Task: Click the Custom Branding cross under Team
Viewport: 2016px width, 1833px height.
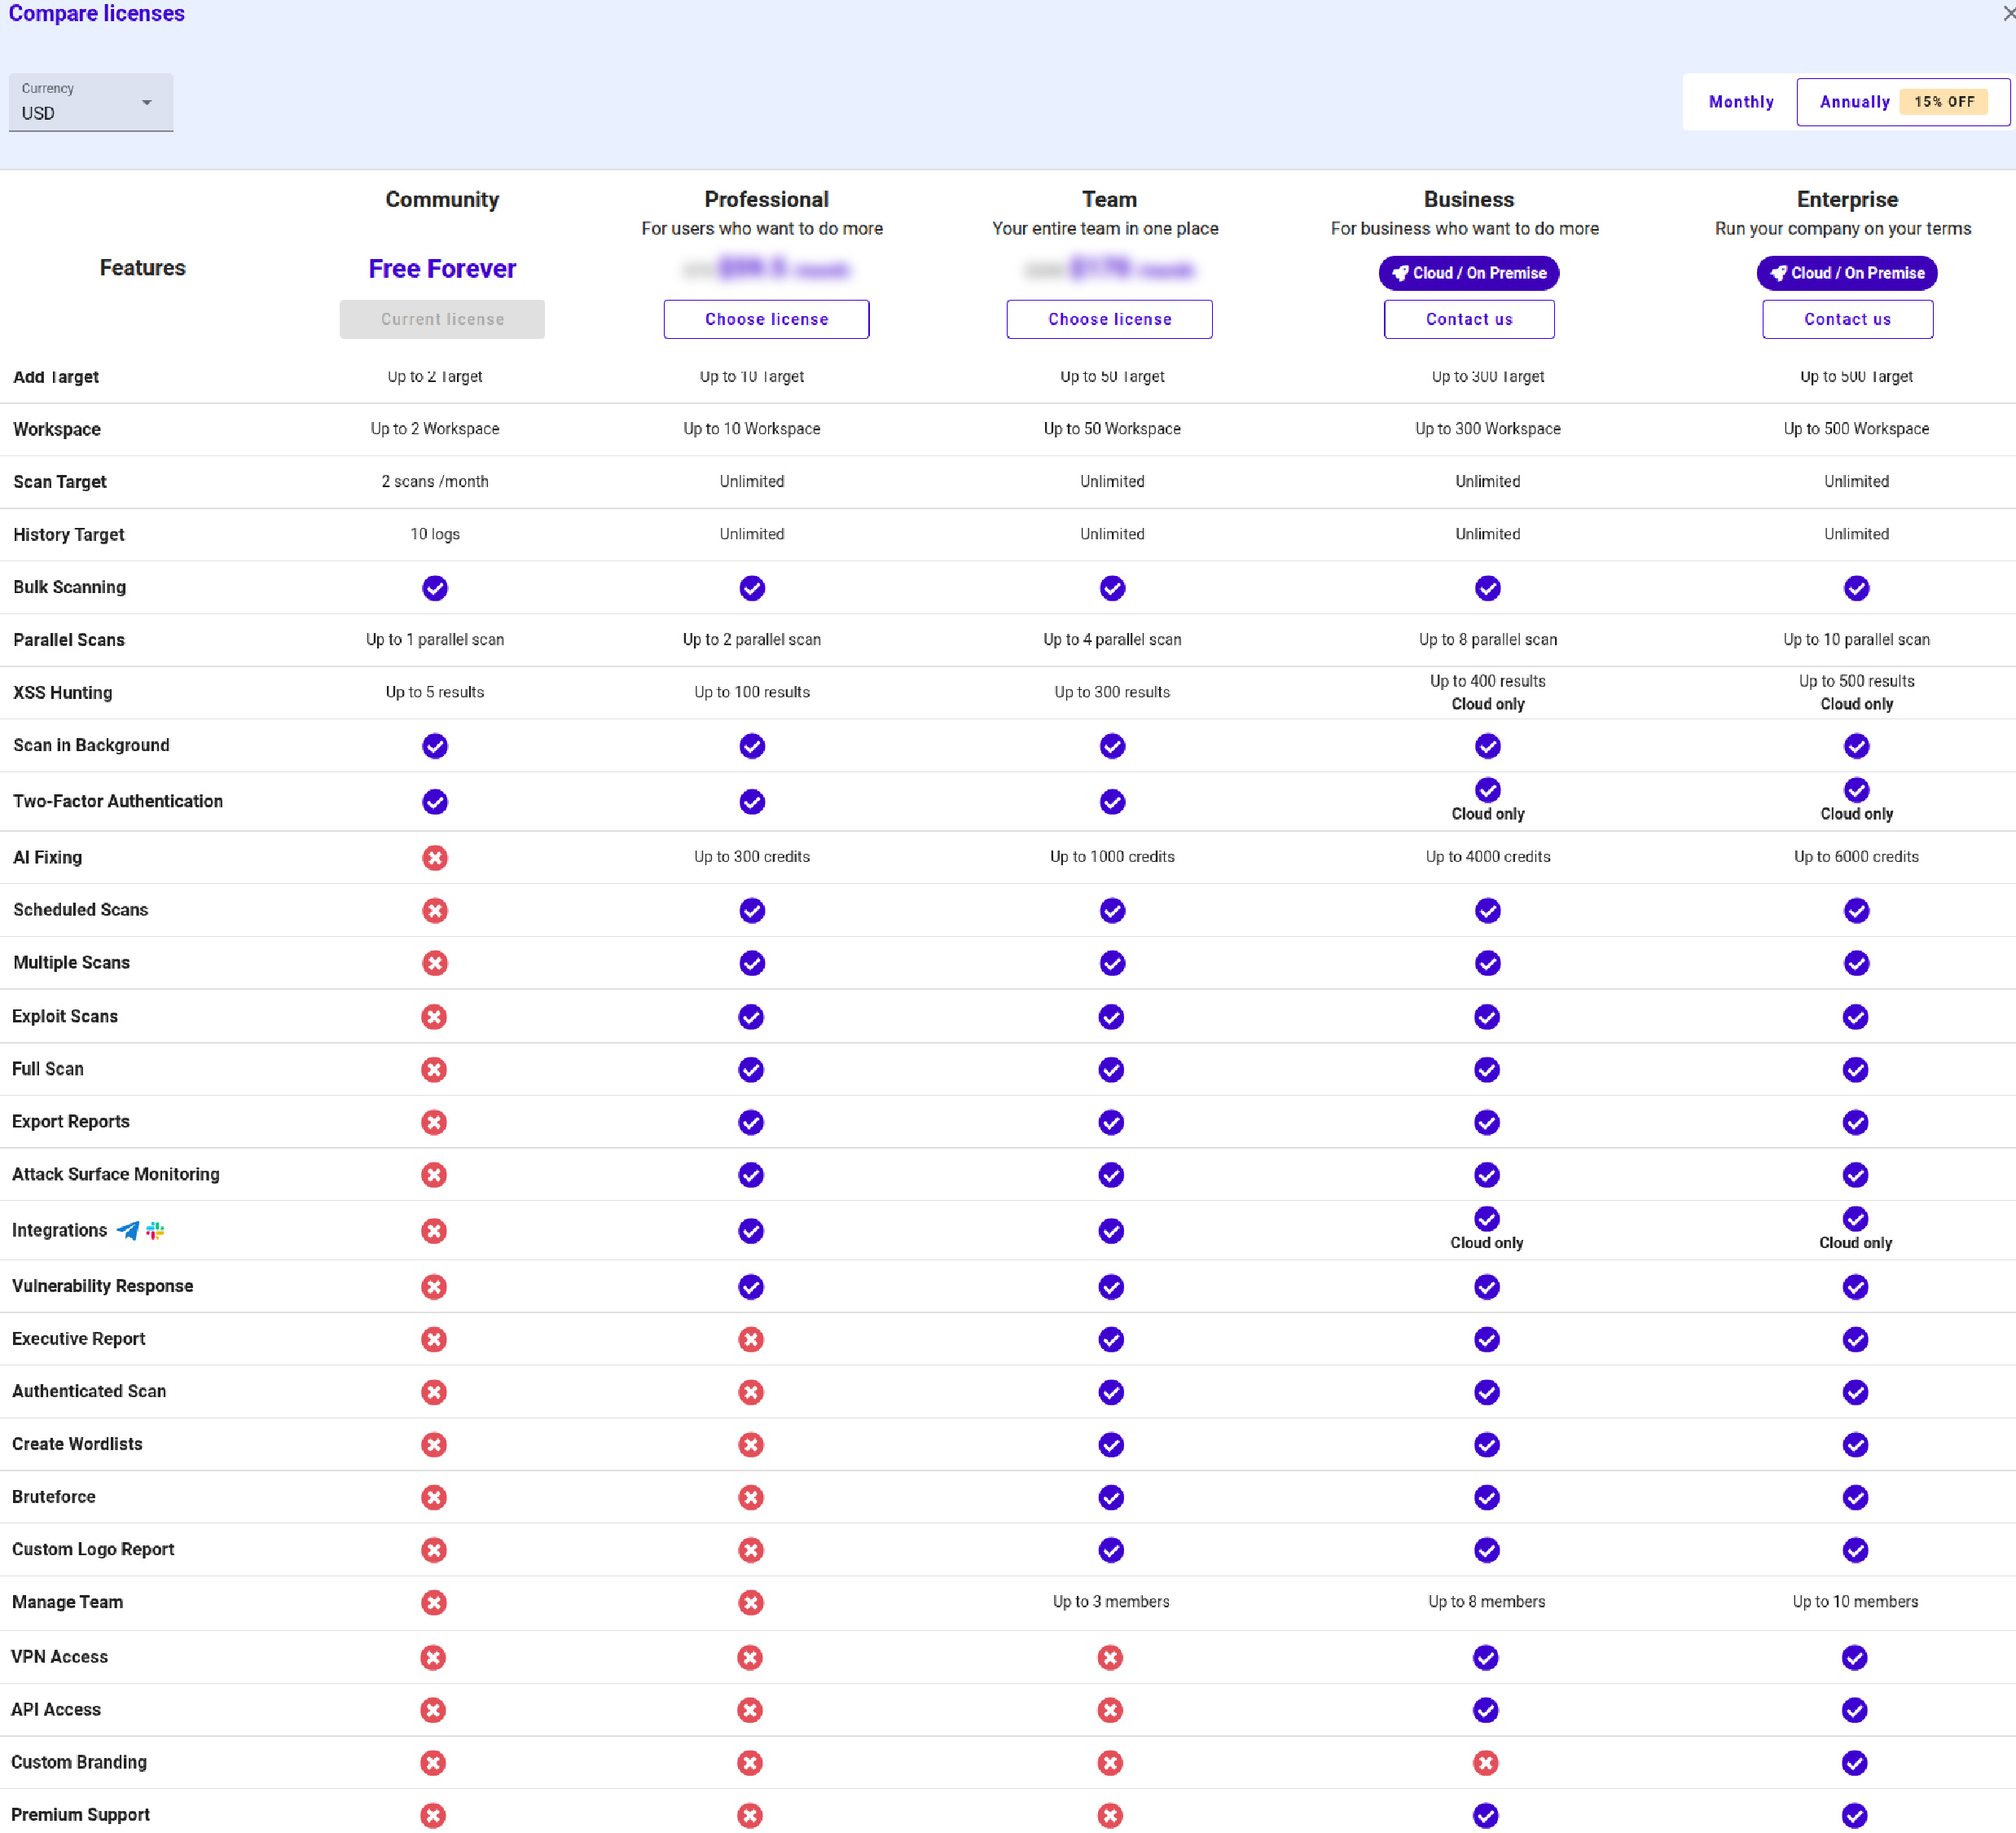Action: tap(1111, 1762)
